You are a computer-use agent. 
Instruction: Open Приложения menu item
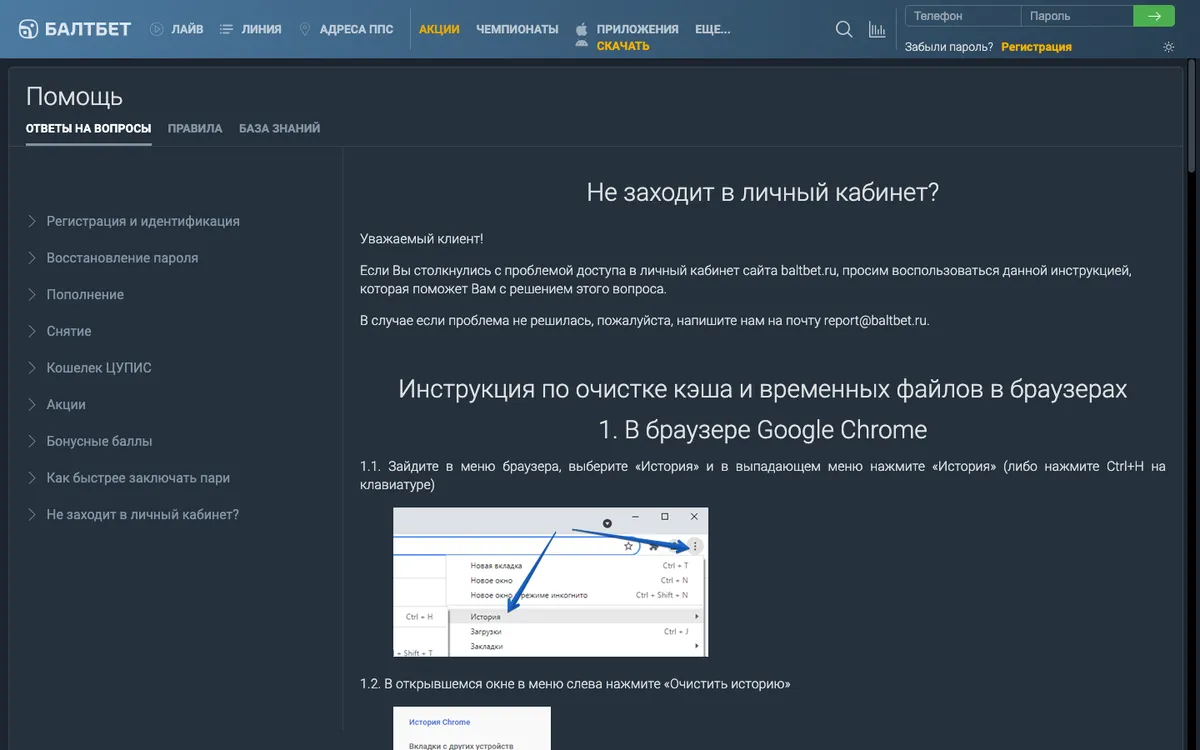[x=637, y=29]
